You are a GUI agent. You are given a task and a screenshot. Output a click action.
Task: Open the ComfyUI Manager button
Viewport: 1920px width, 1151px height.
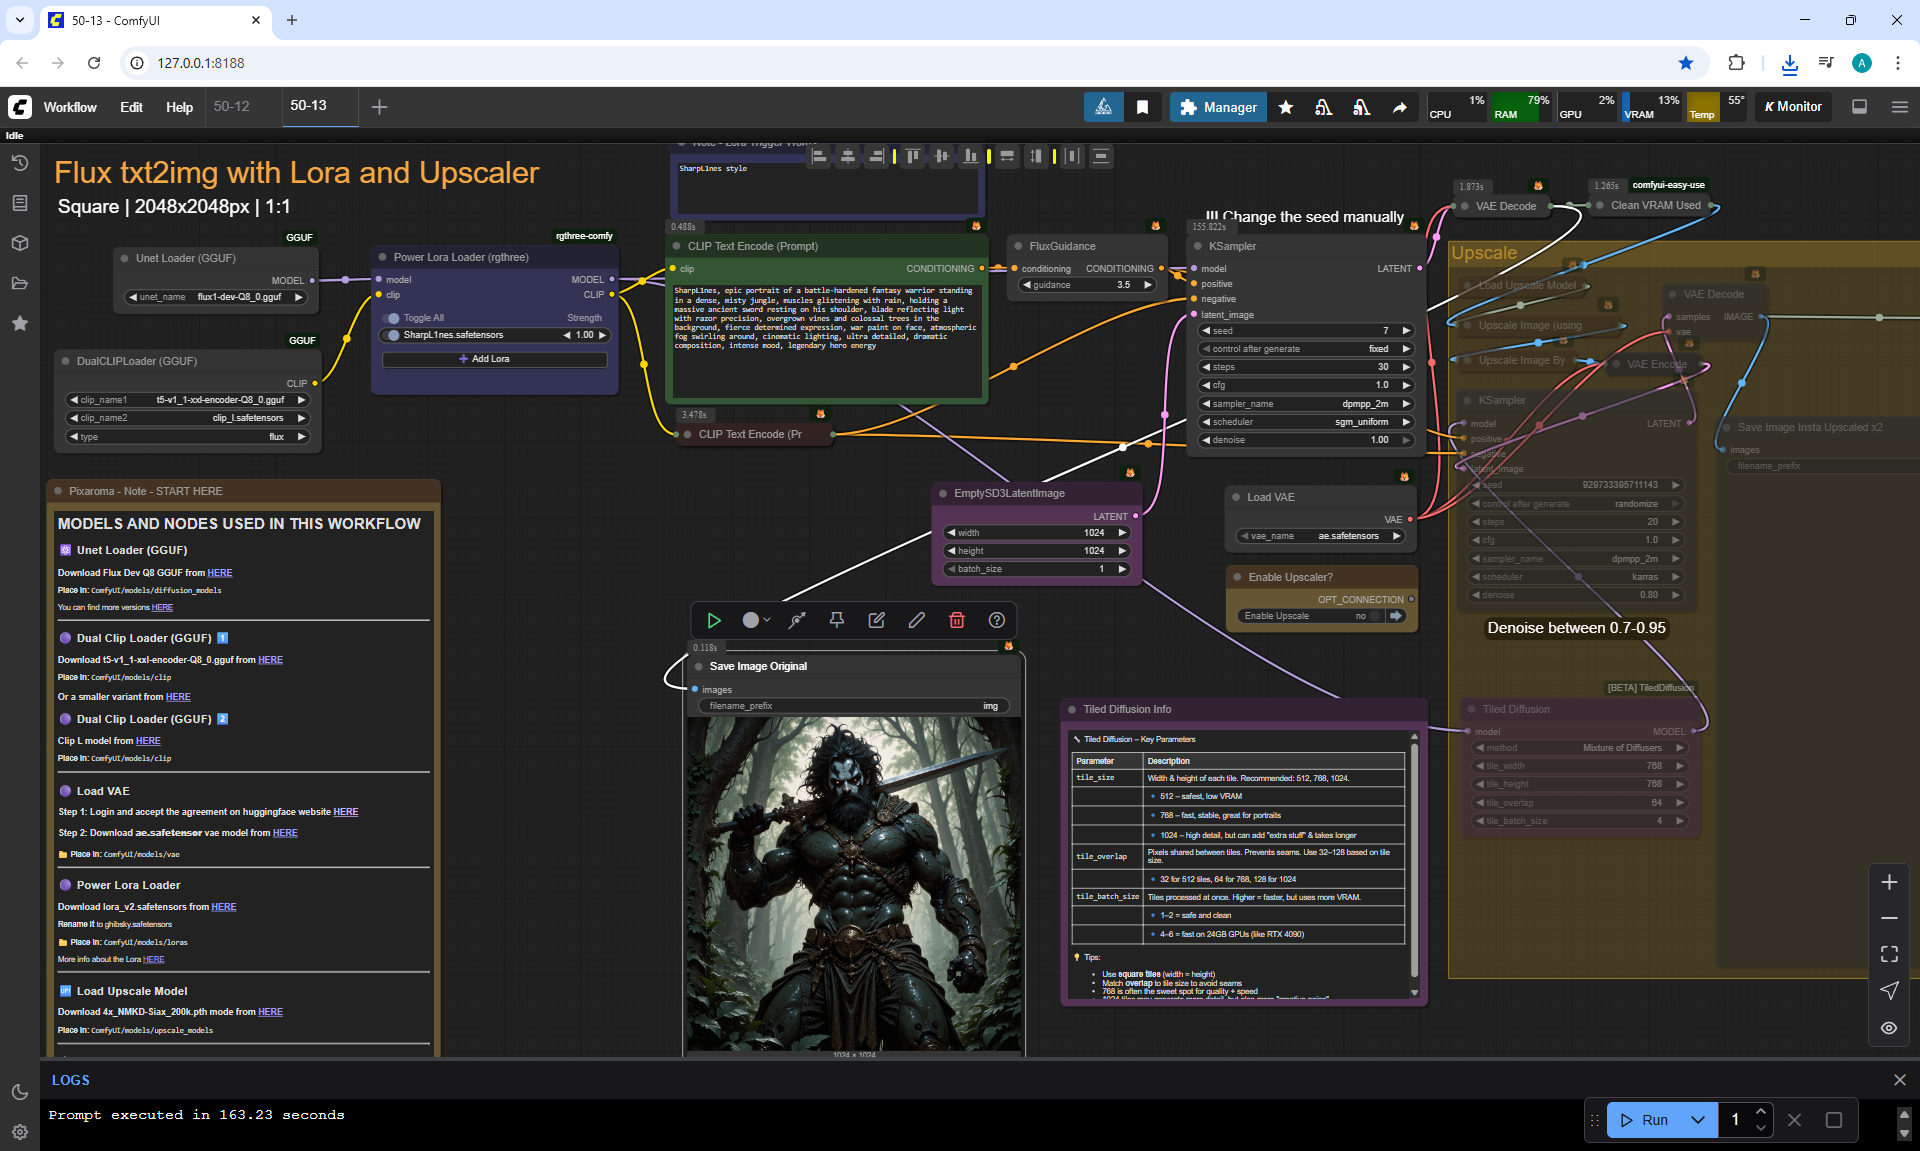tap(1218, 107)
